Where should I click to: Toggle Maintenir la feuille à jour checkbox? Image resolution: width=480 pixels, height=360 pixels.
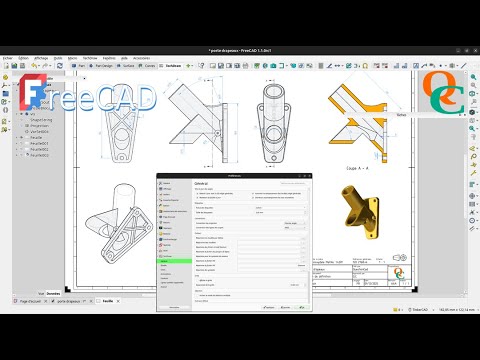(x=197, y=198)
